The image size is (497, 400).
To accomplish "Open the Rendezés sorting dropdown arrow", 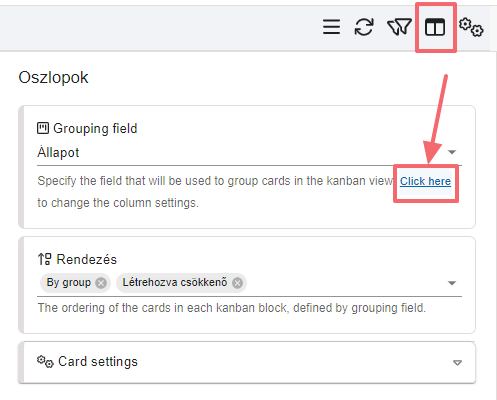I will [452, 283].
